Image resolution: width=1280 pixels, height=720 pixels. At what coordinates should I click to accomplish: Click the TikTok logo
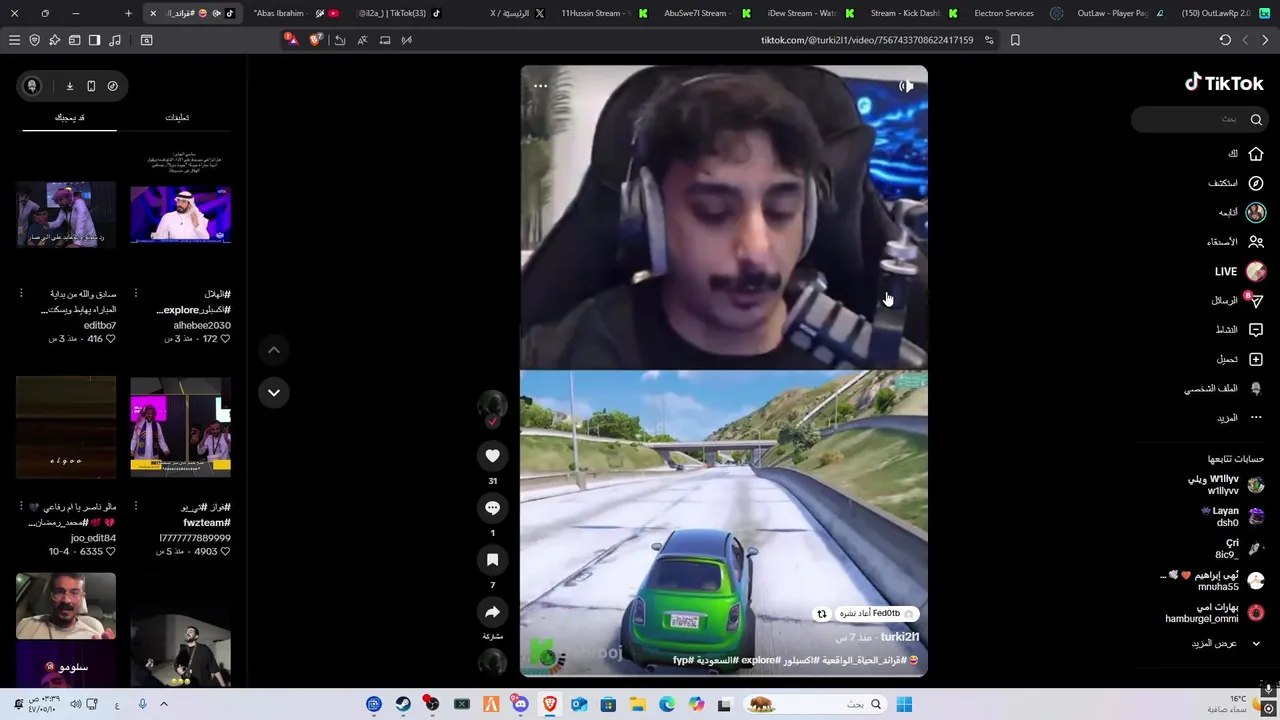coord(1224,83)
